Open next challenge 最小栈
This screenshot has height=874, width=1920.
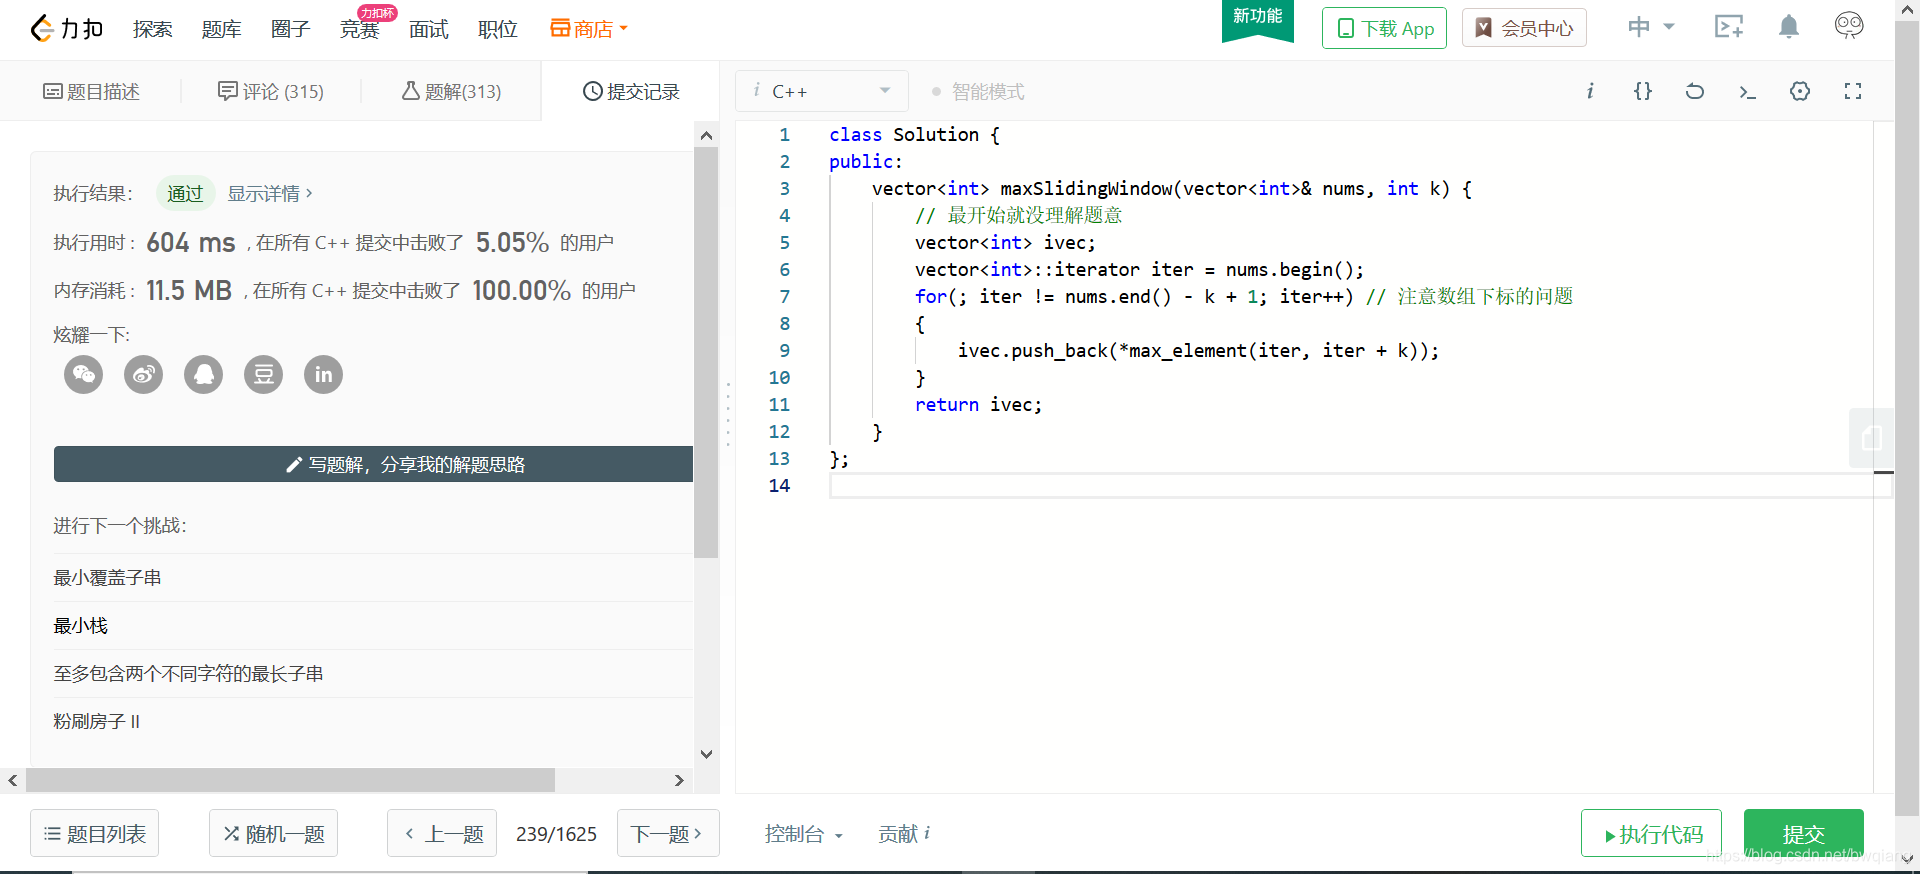click(x=80, y=626)
